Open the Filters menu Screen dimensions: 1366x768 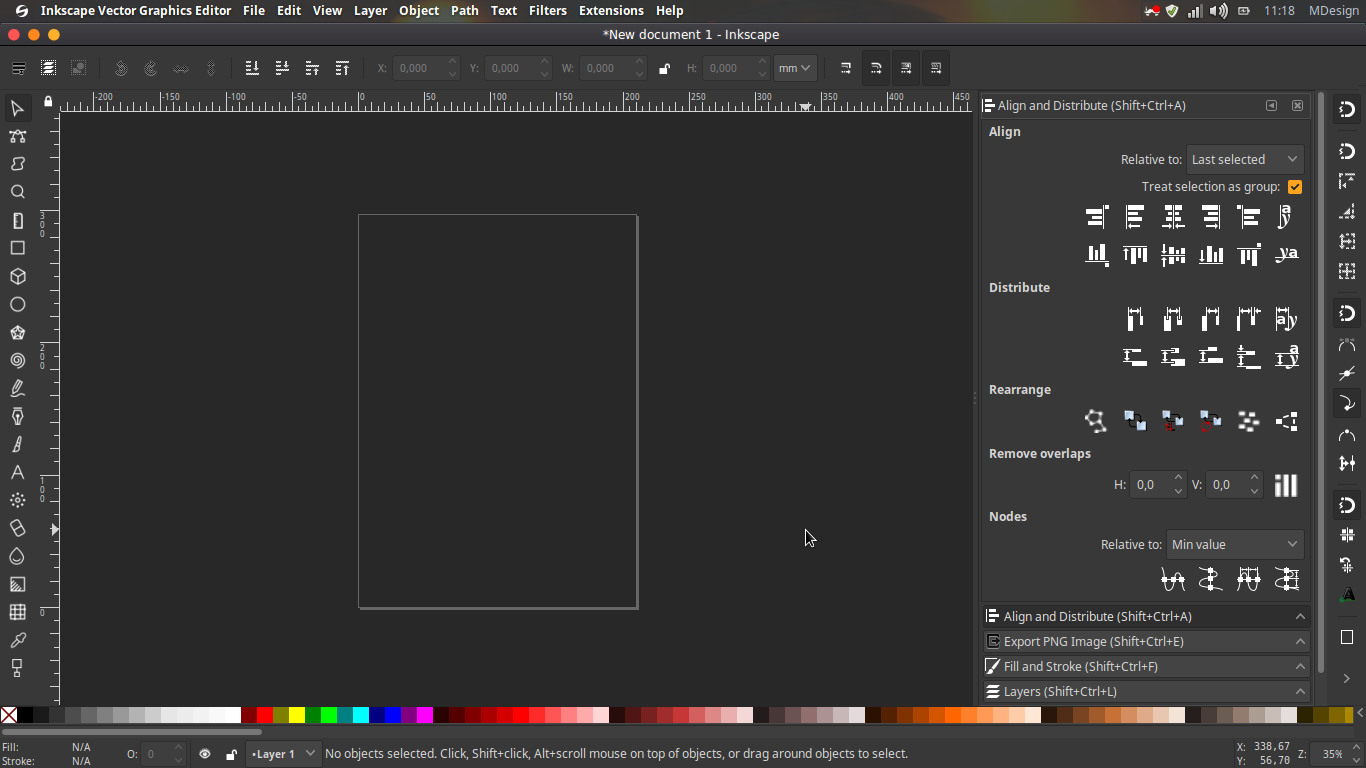pyautogui.click(x=548, y=10)
